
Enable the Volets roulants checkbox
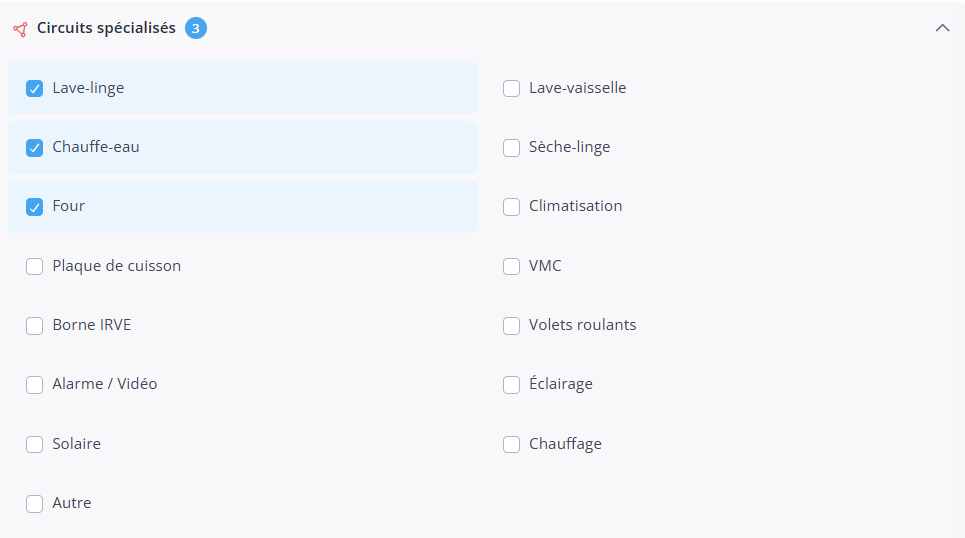[511, 326]
